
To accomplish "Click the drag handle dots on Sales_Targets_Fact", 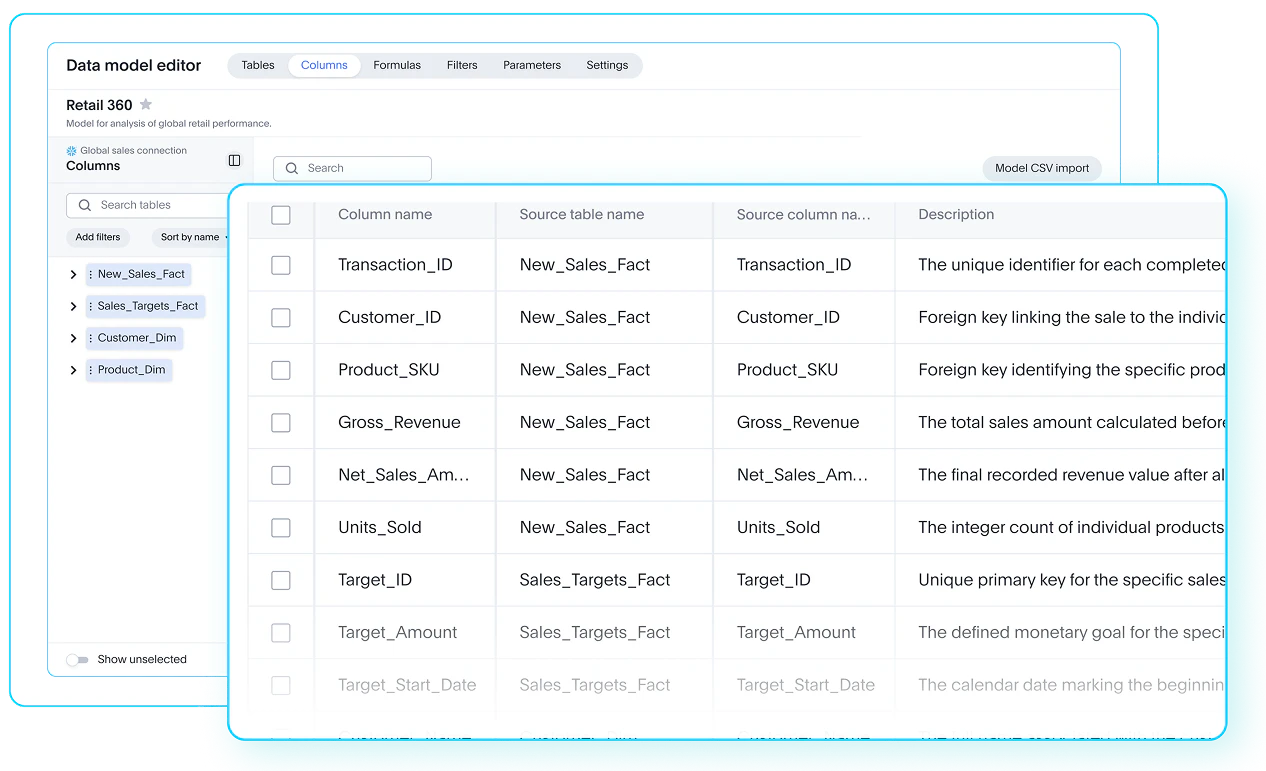I will point(91,306).
